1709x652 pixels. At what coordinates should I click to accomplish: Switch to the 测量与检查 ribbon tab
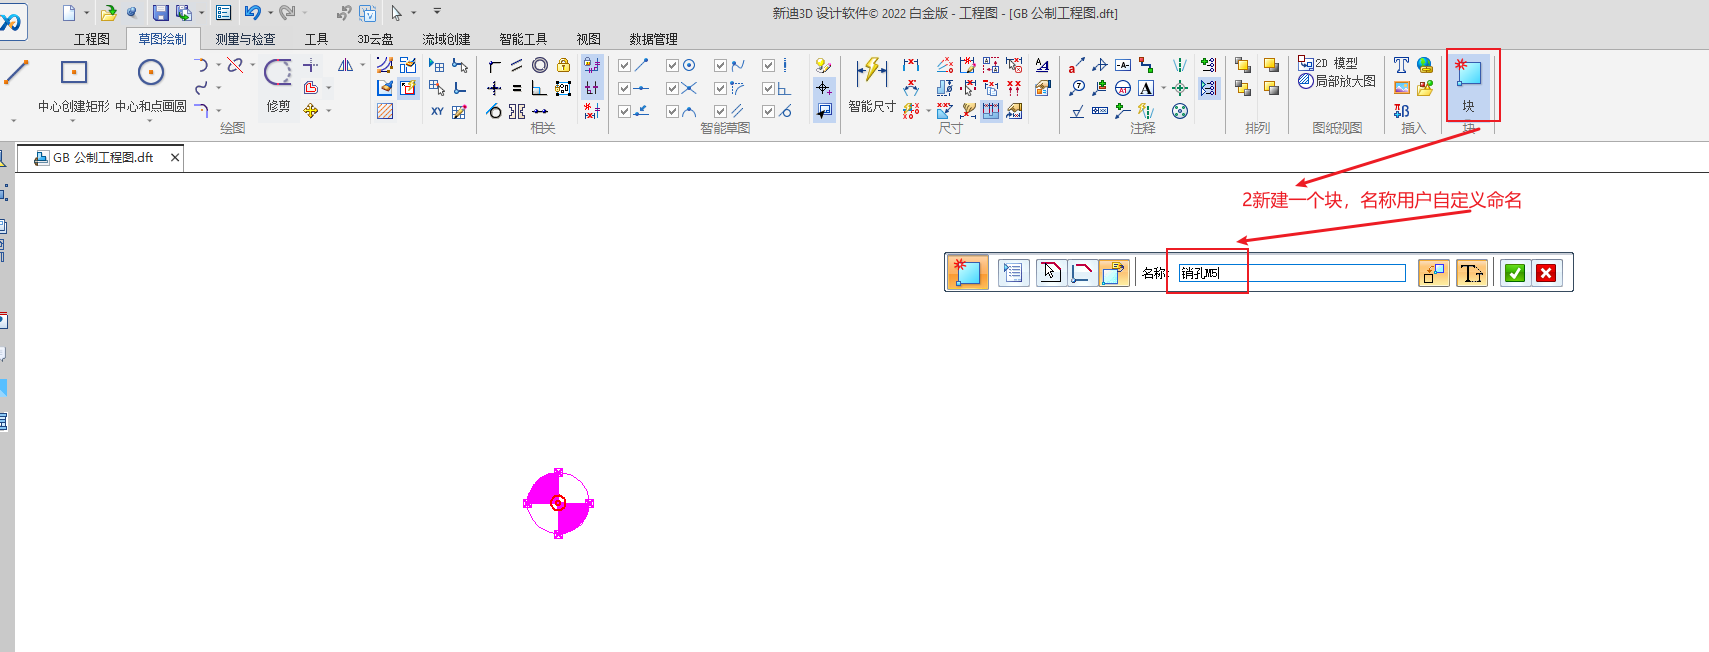pyautogui.click(x=245, y=39)
